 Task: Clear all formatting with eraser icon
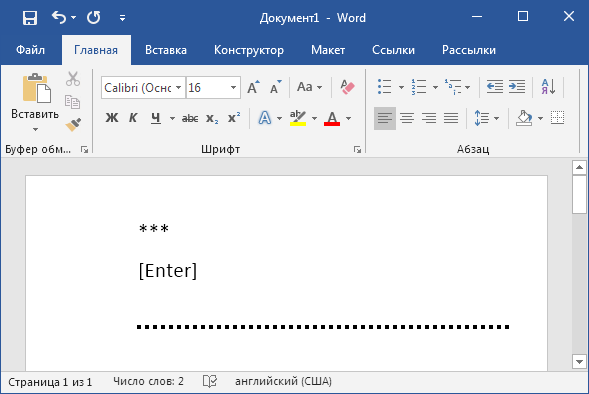point(347,87)
